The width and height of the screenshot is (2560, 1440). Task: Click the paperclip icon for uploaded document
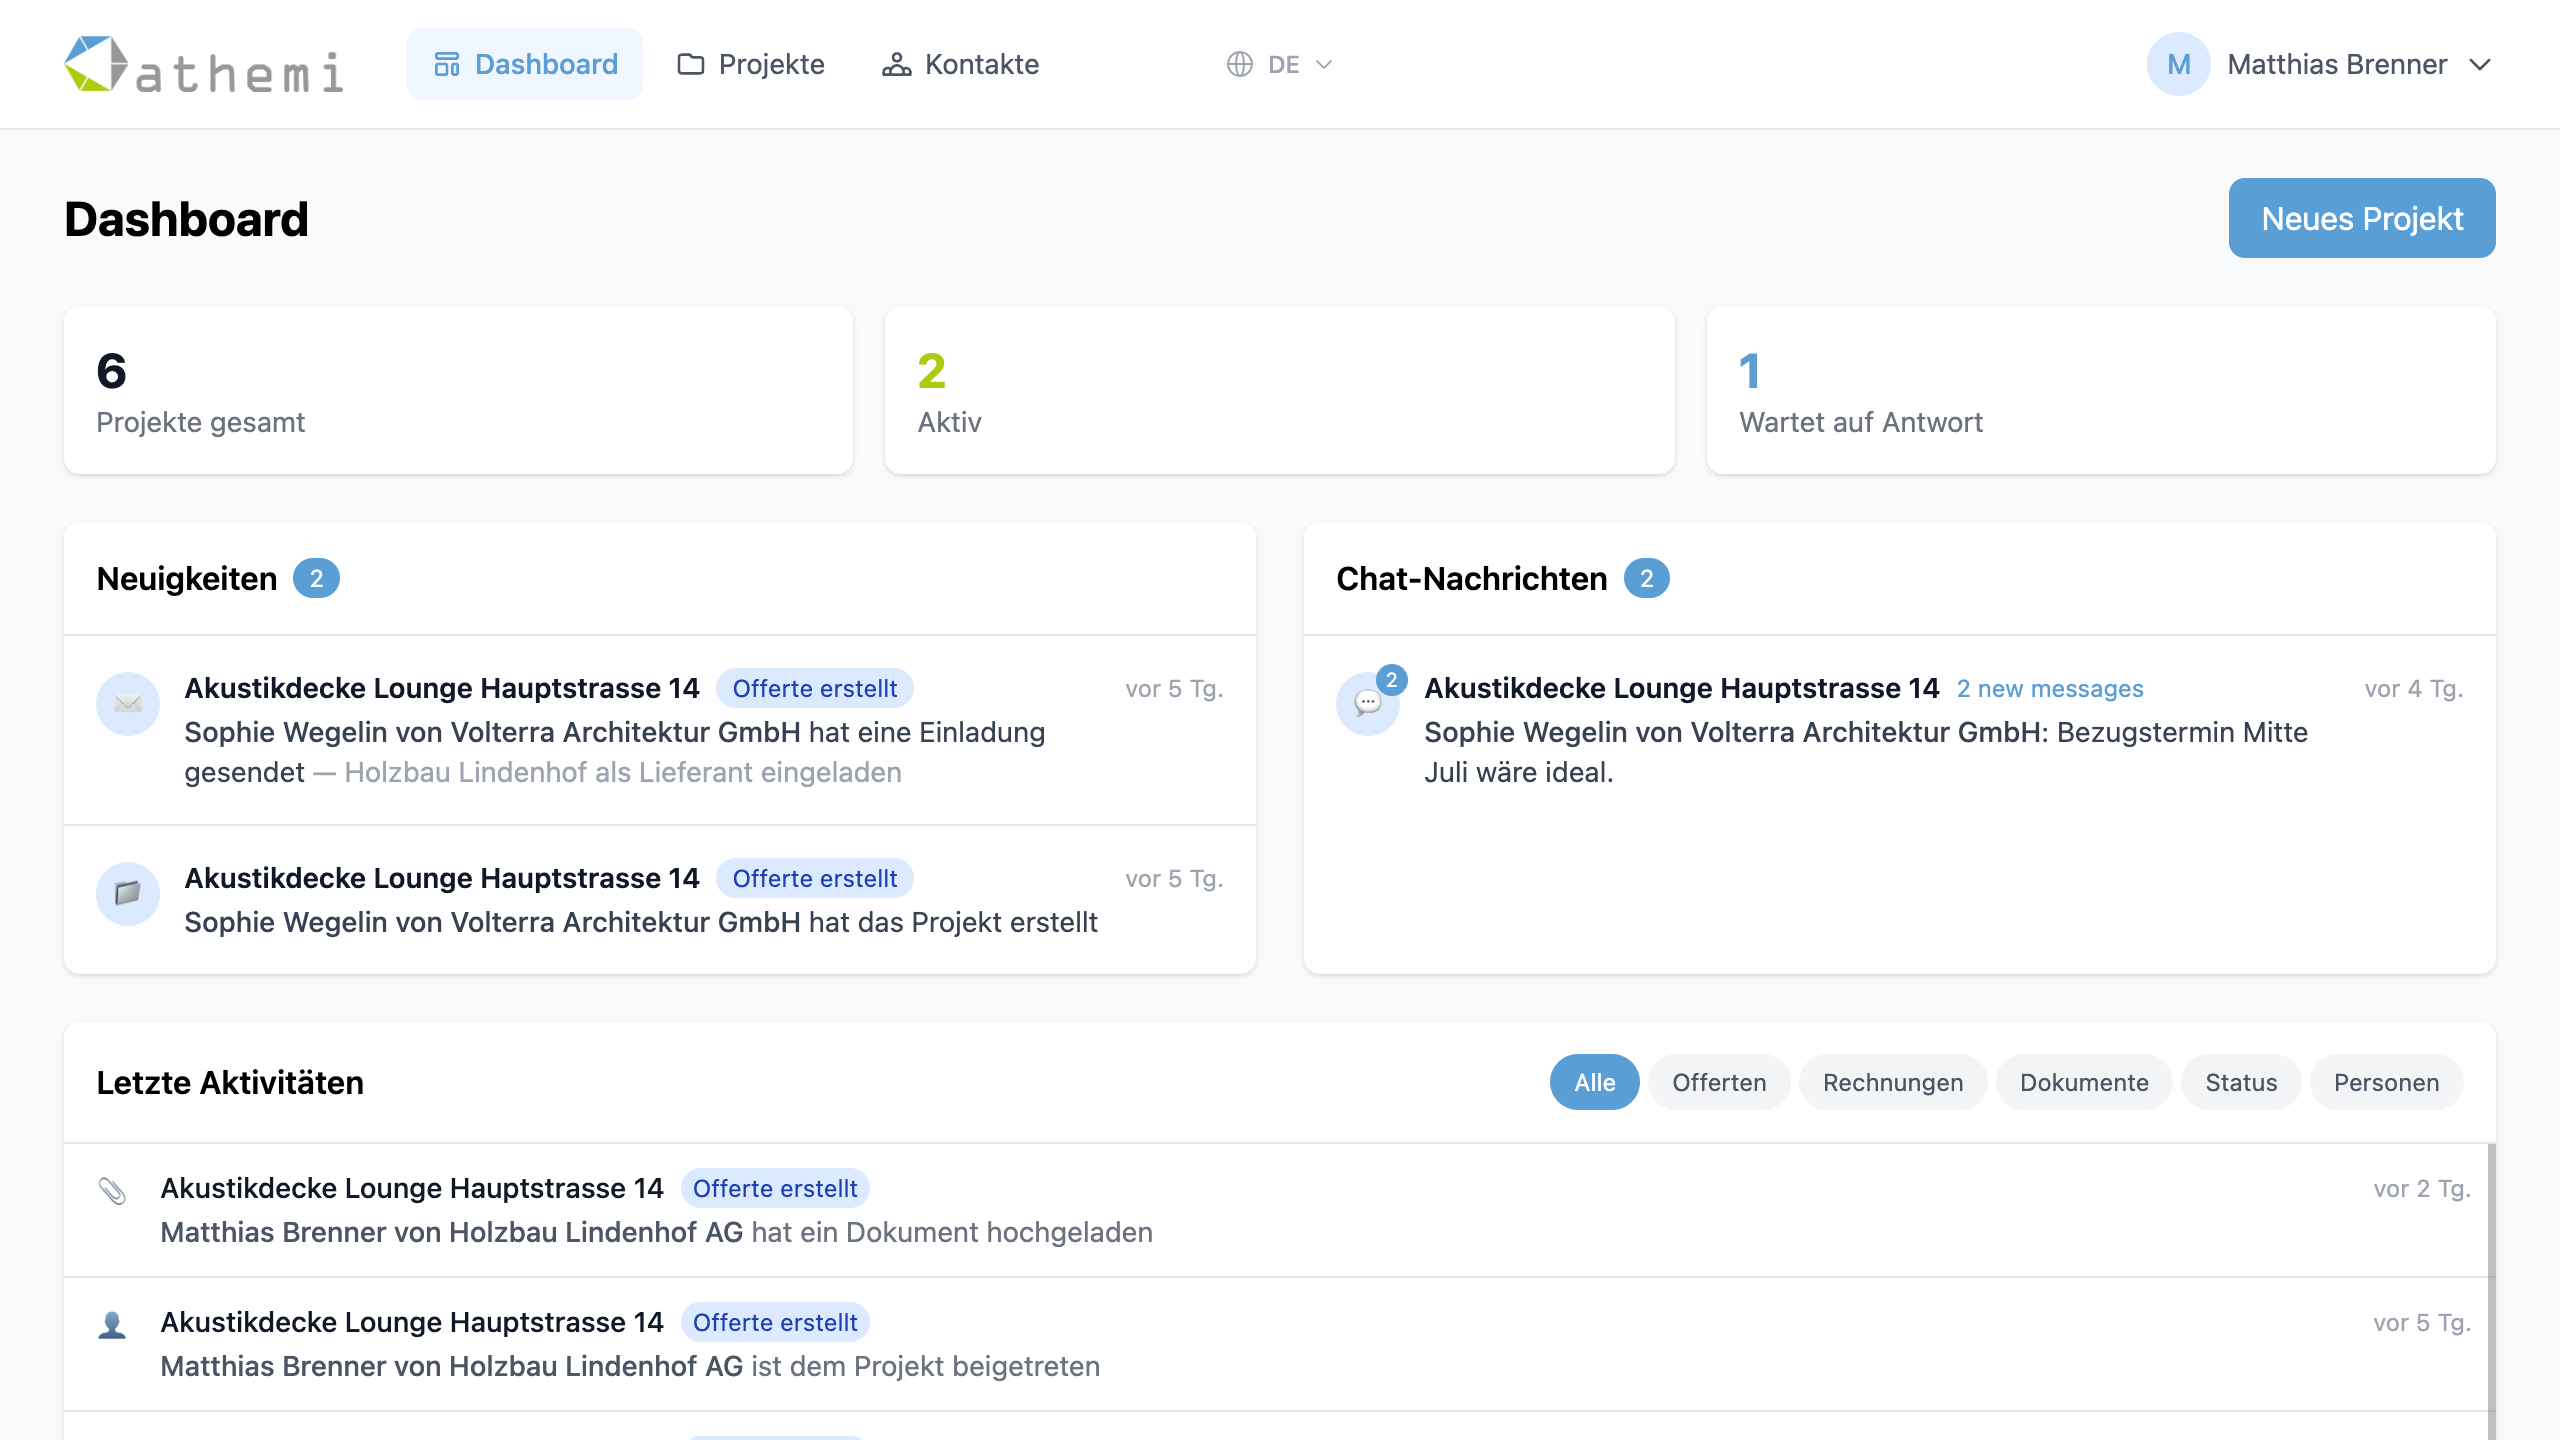(112, 1190)
